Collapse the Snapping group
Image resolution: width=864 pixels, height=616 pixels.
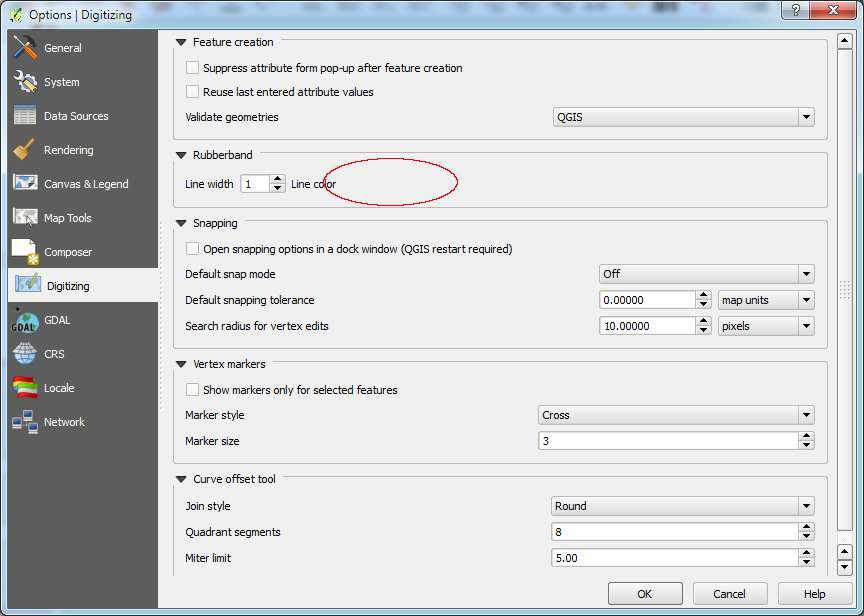tap(181, 224)
